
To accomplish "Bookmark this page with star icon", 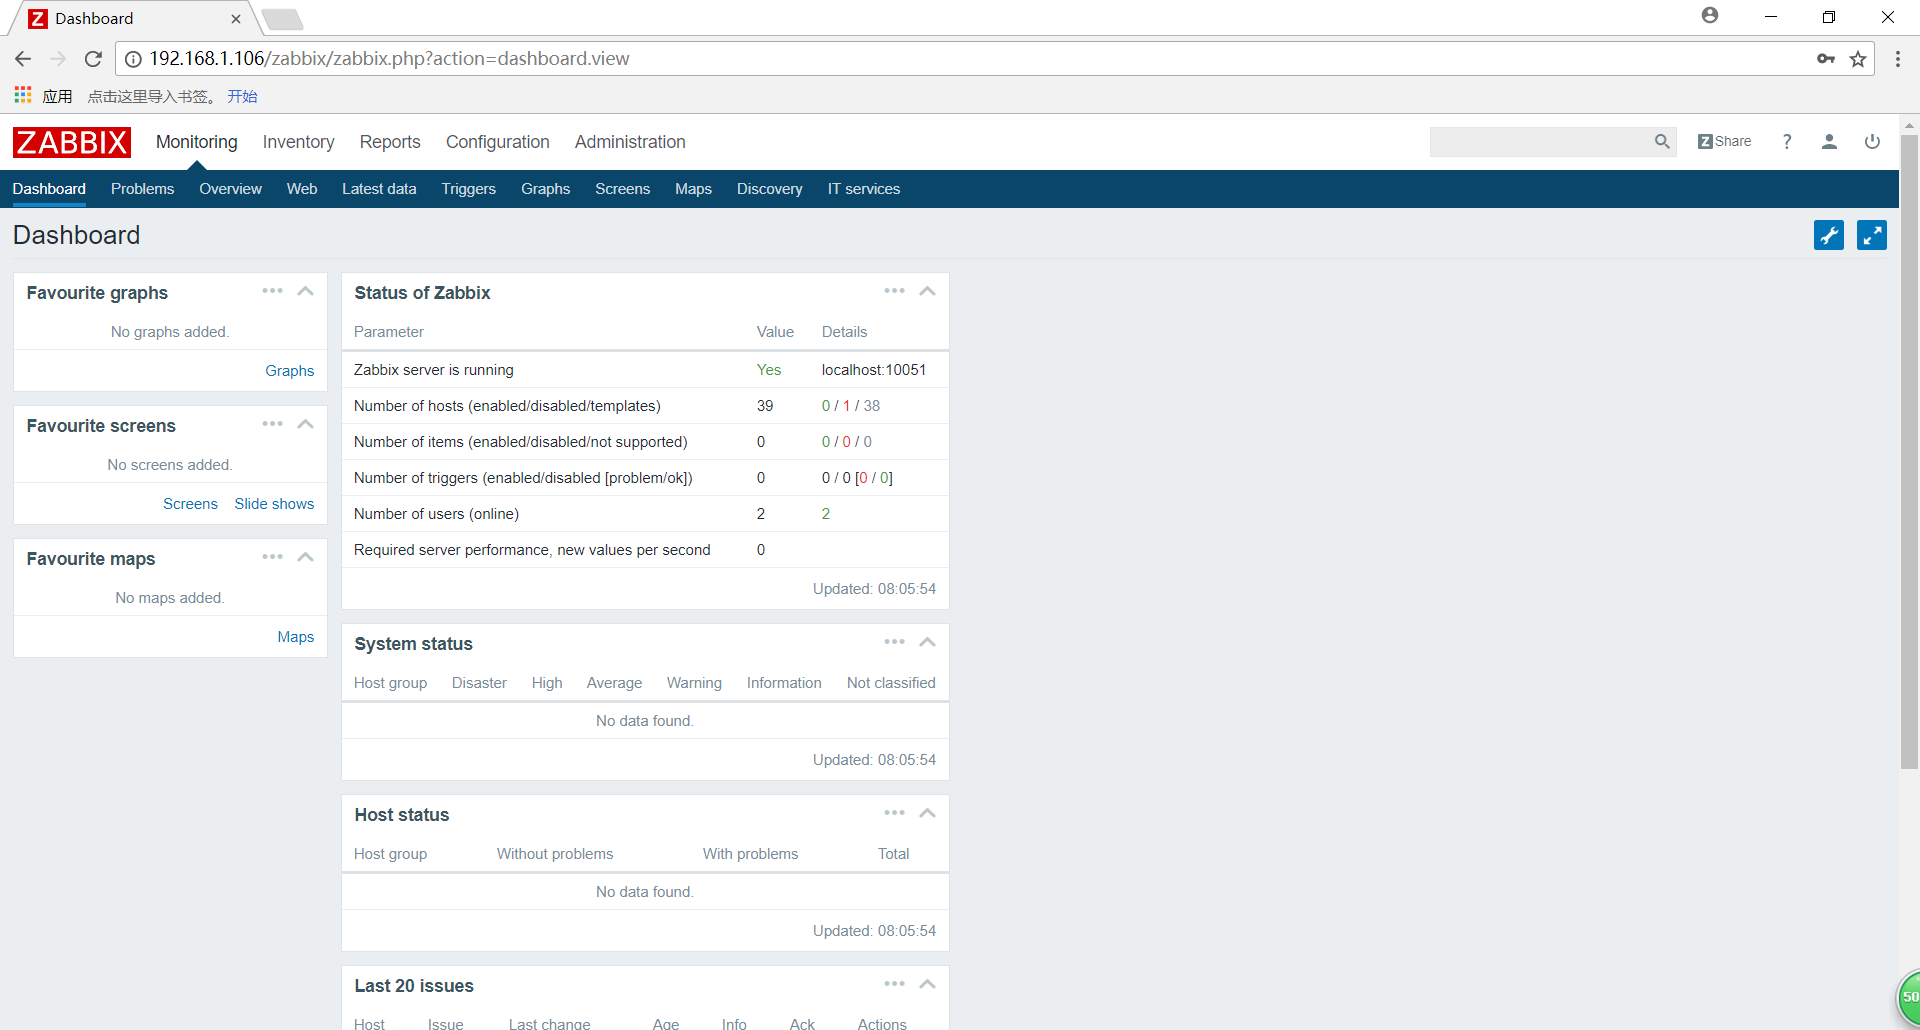I will click(1858, 59).
